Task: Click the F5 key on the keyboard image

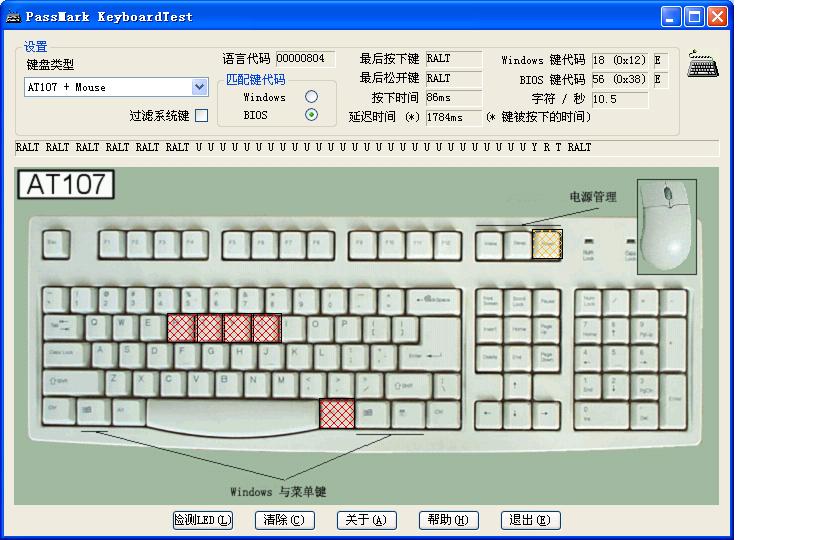Action: pos(236,245)
